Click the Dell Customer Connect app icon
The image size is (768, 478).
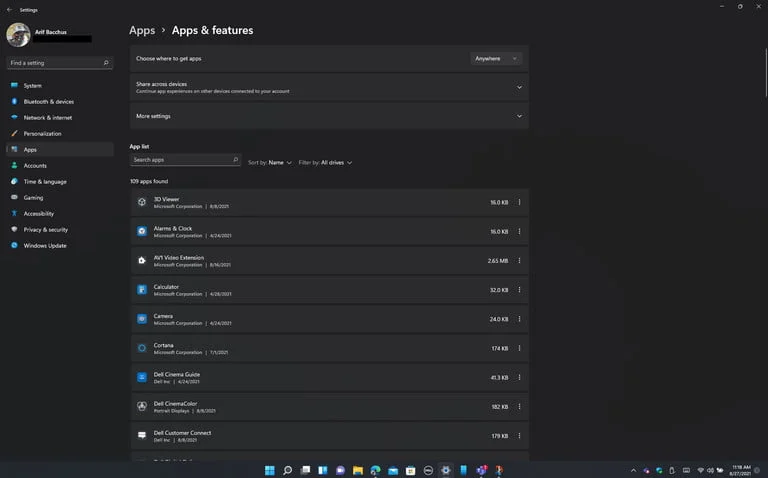pyautogui.click(x=142, y=435)
